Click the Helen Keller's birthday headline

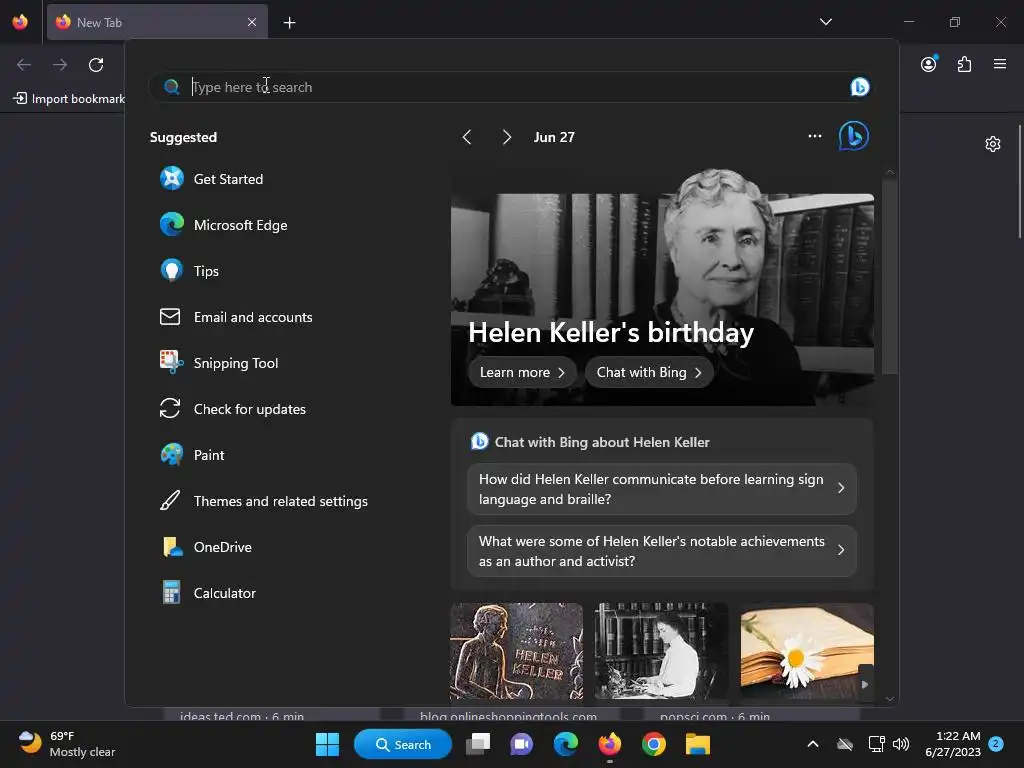coord(611,332)
